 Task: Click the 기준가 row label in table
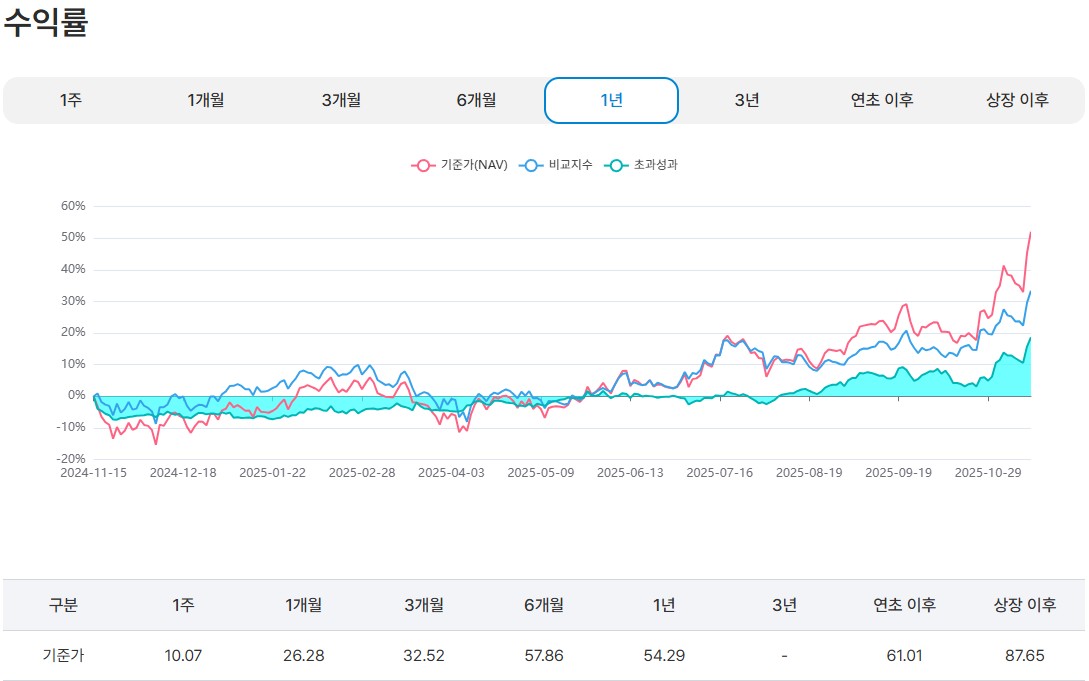(63, 656)
